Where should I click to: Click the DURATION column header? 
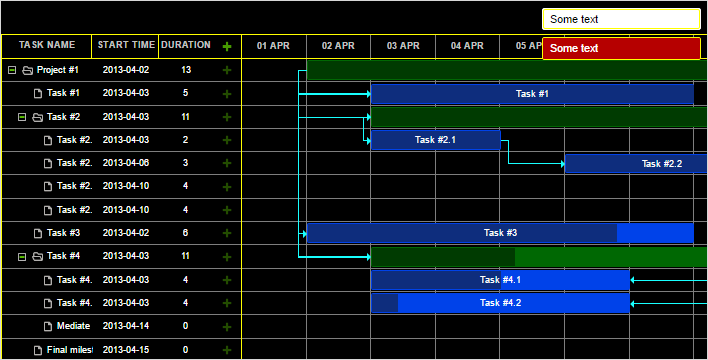[x=186, y=46]
